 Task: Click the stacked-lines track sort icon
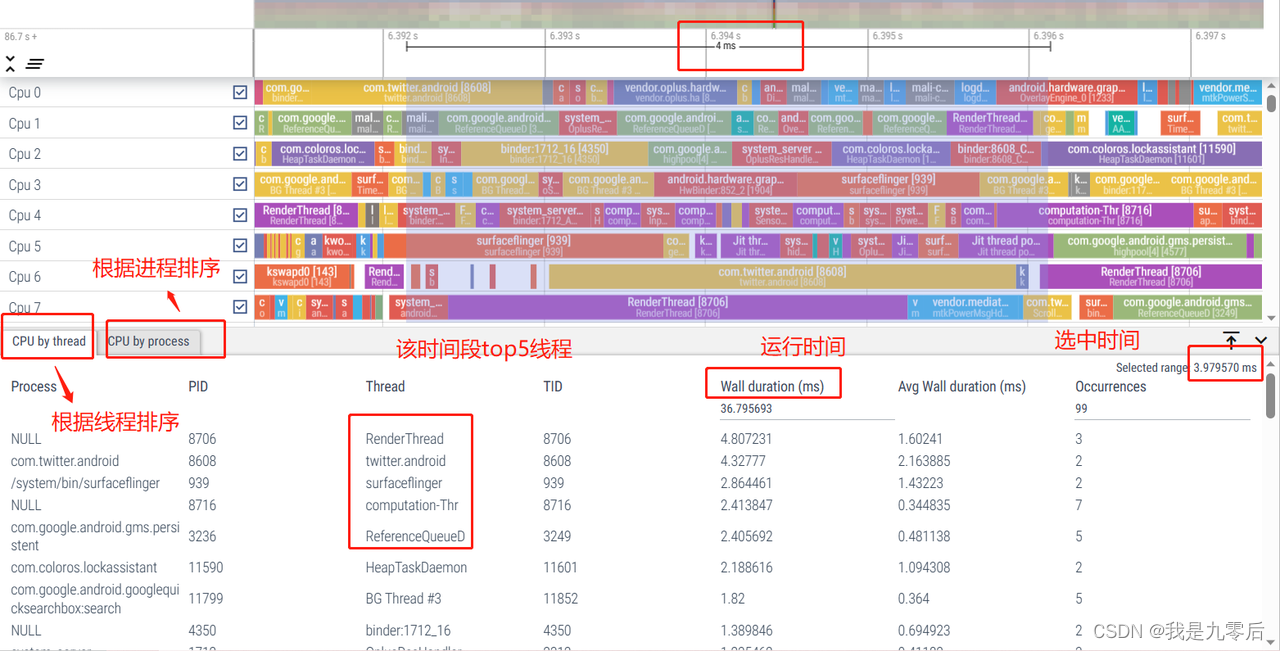35,64
